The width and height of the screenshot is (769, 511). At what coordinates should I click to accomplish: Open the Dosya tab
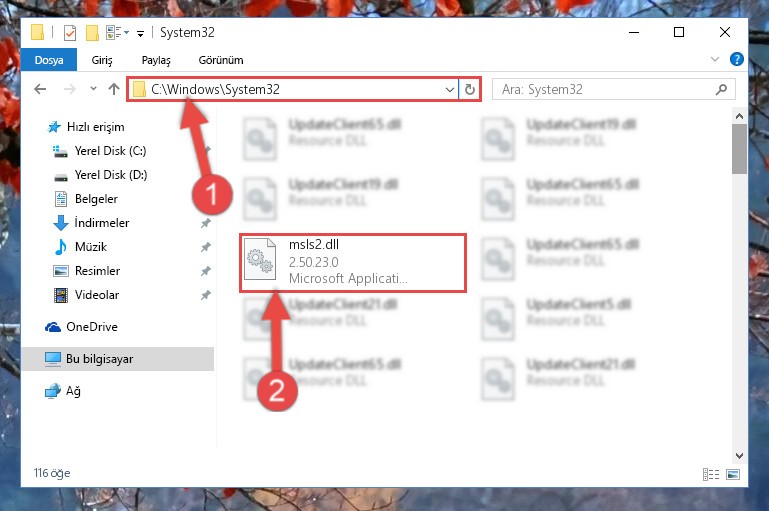[49, 60]
